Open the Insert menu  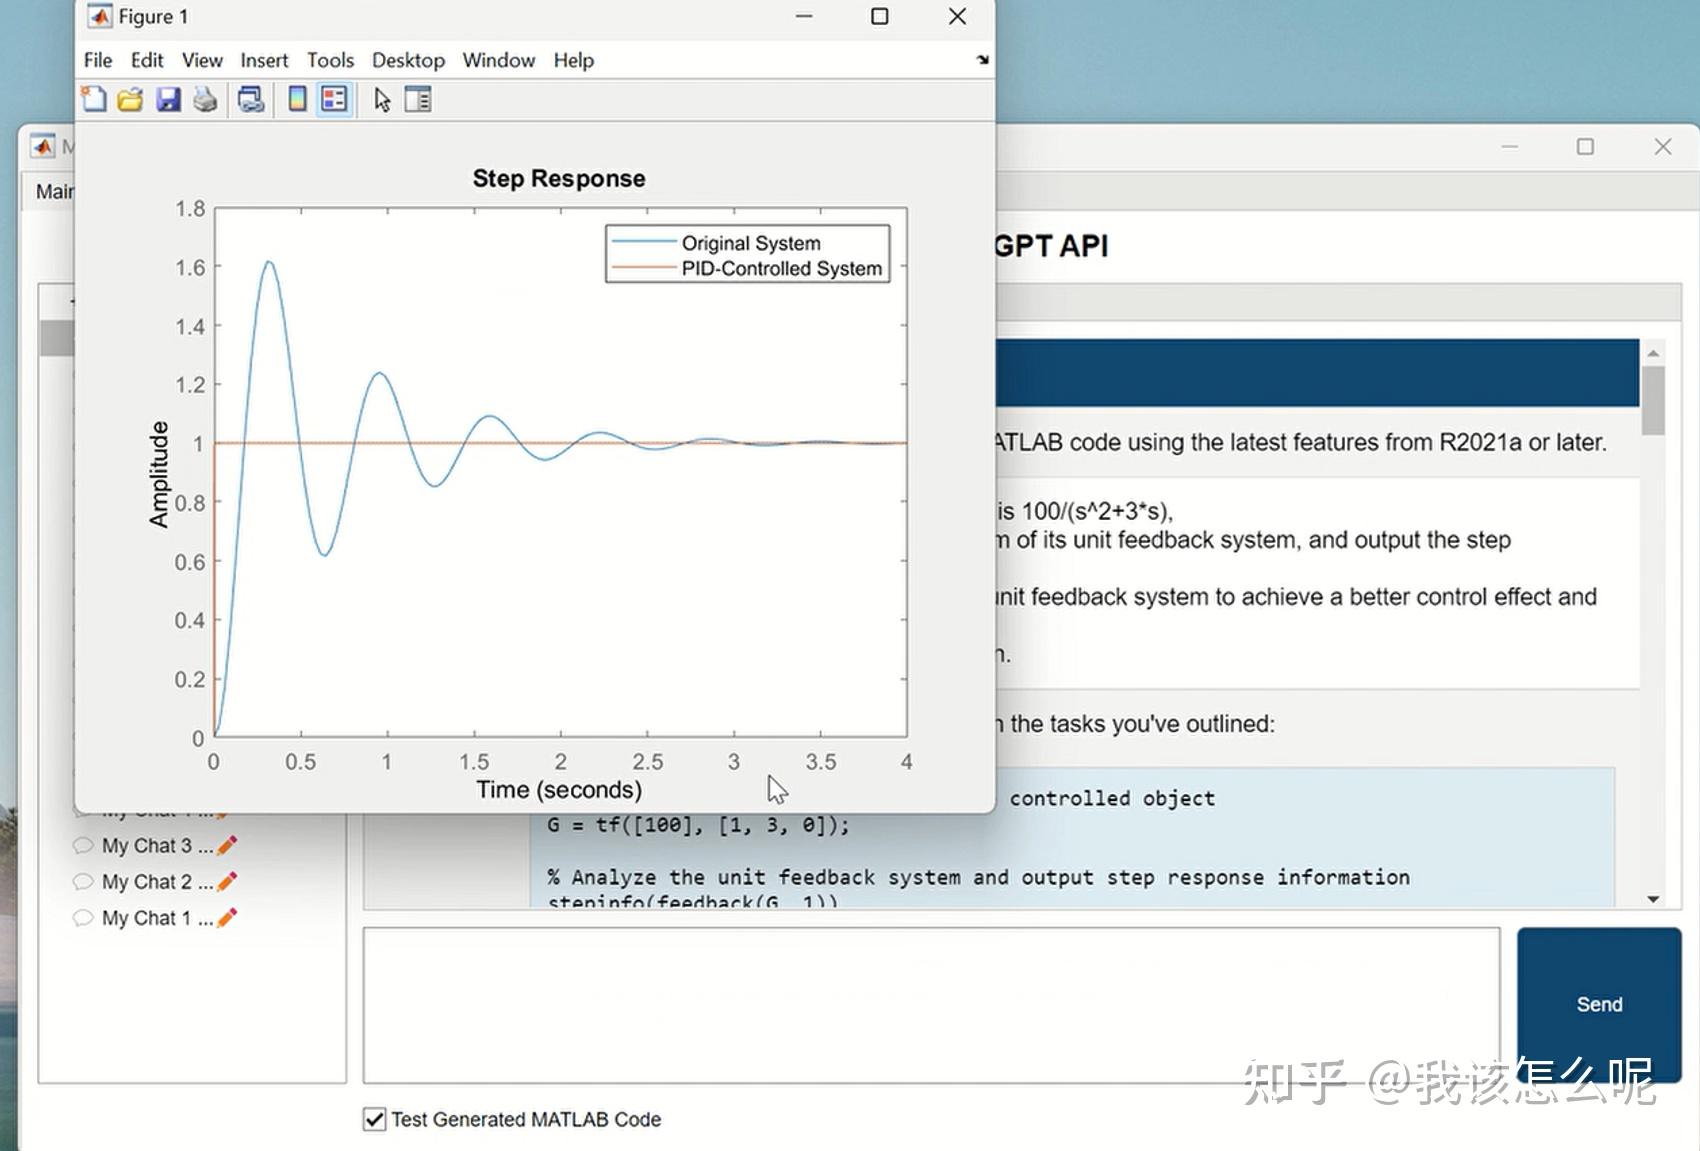[x=264, y=60]
